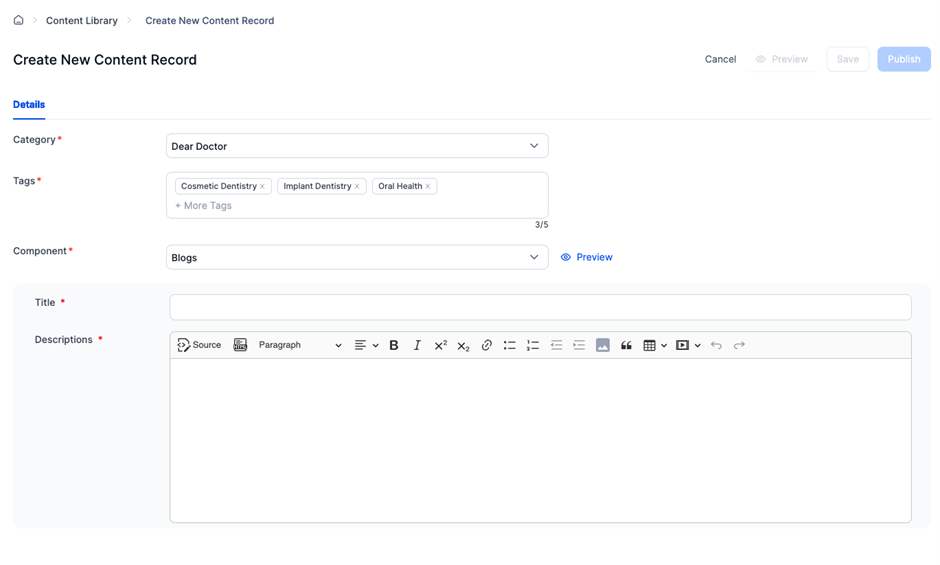Click the show blocks icon after Source
Image resolution: width=940 pixels, height=565 pixels.
pos(240,345)
